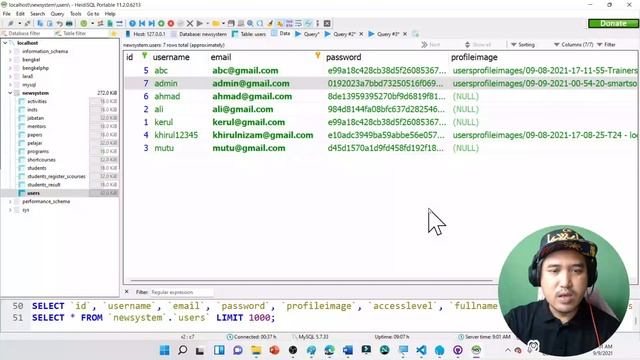Open the Help menu
The height and width of the screenshot is (360, 640).
pos(110,13)
